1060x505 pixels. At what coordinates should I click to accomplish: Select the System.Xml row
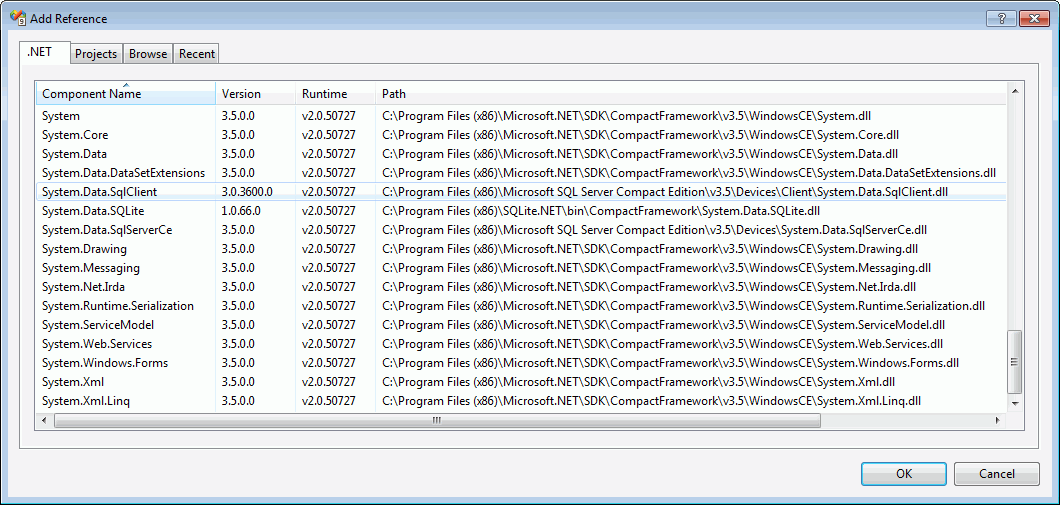[521, 382]
